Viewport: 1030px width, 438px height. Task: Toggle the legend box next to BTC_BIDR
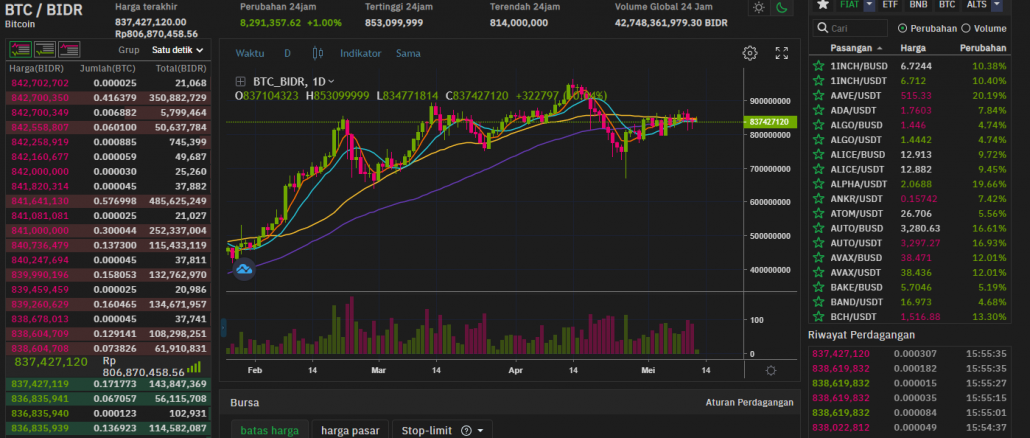(x=240, y=81)
